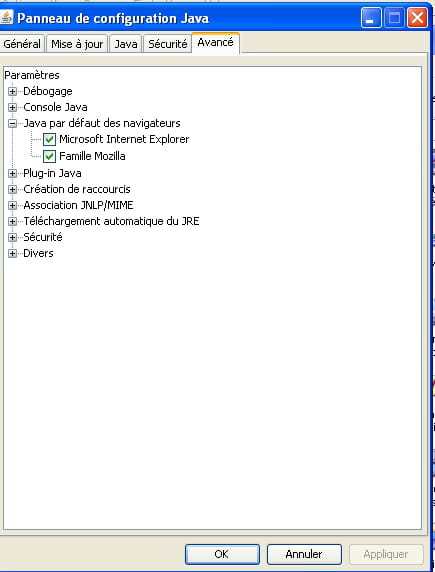Expand the Débogage tree node
The width and height of the screenshot is (435, 572).
12,91
